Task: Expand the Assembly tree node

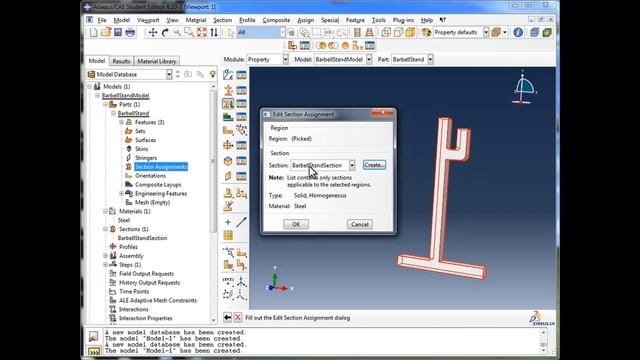Action: tap(106, 256)
